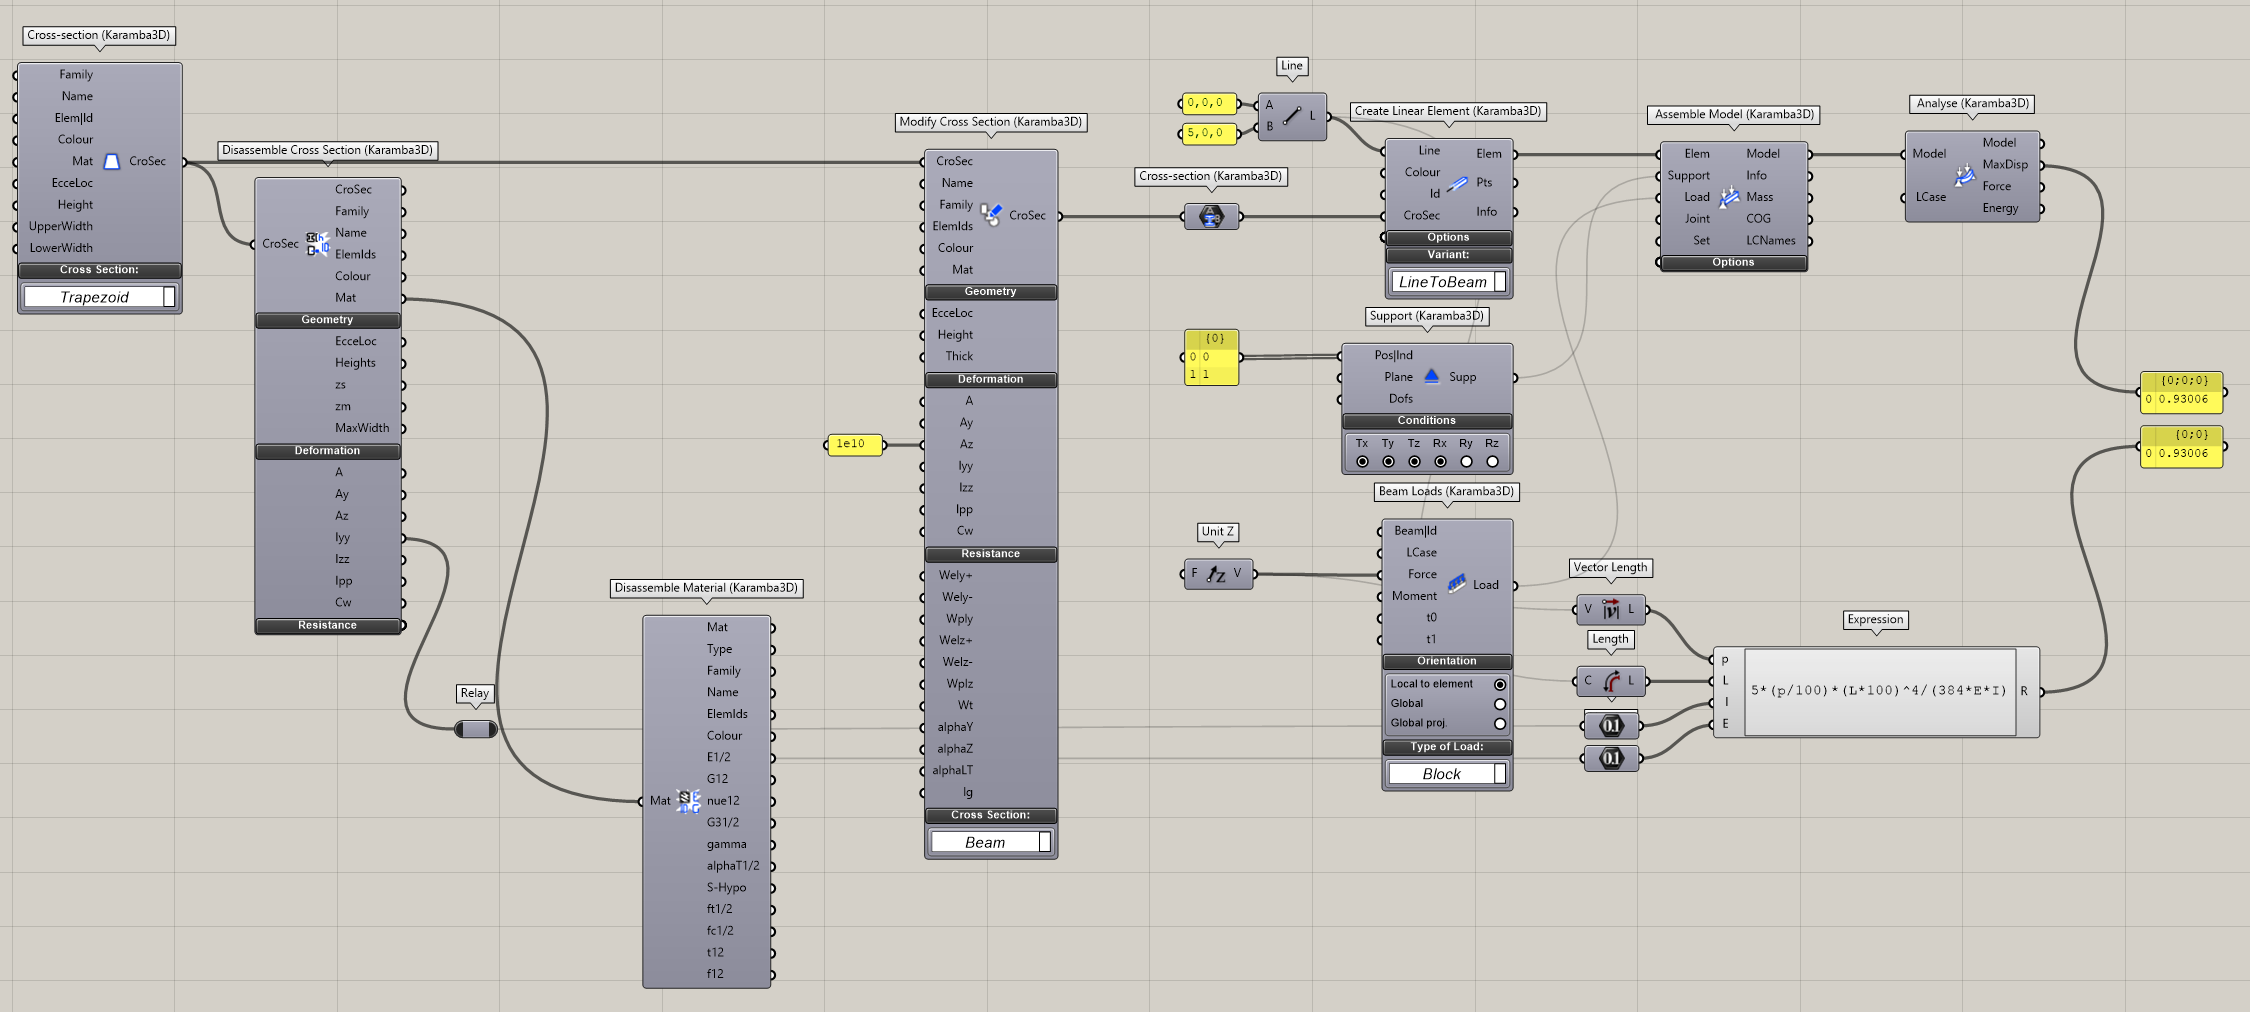This screenshot has width=2250, height=1012.
Task: Click the Relay component
Action: (476, 729)
